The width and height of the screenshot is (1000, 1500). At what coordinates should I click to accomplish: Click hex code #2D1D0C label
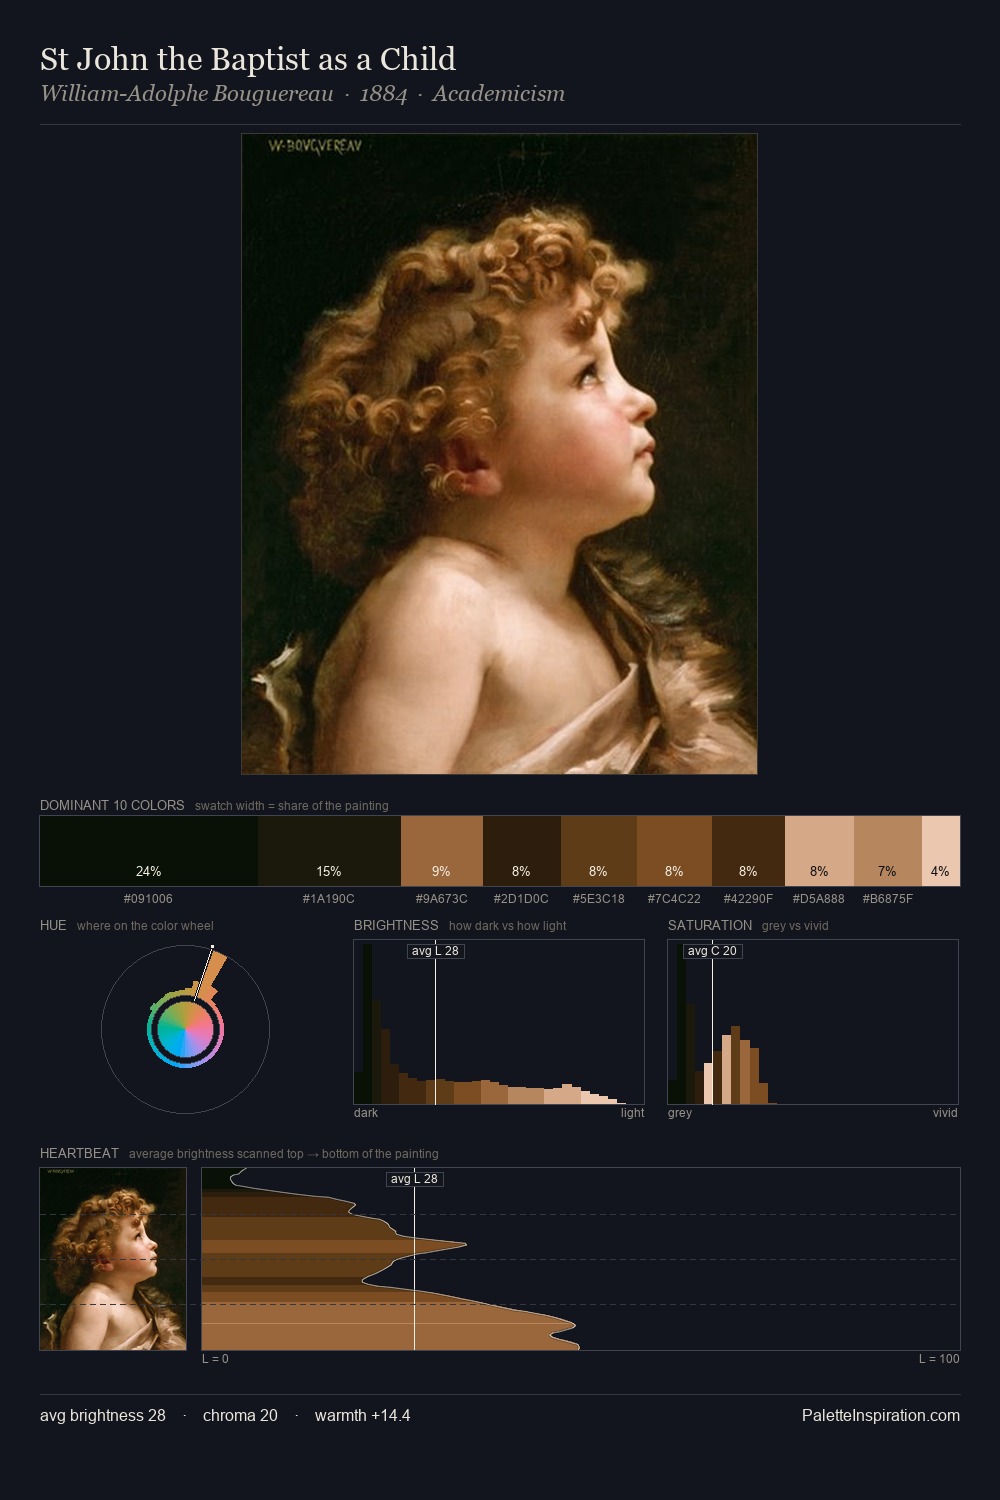click(521, 899)
